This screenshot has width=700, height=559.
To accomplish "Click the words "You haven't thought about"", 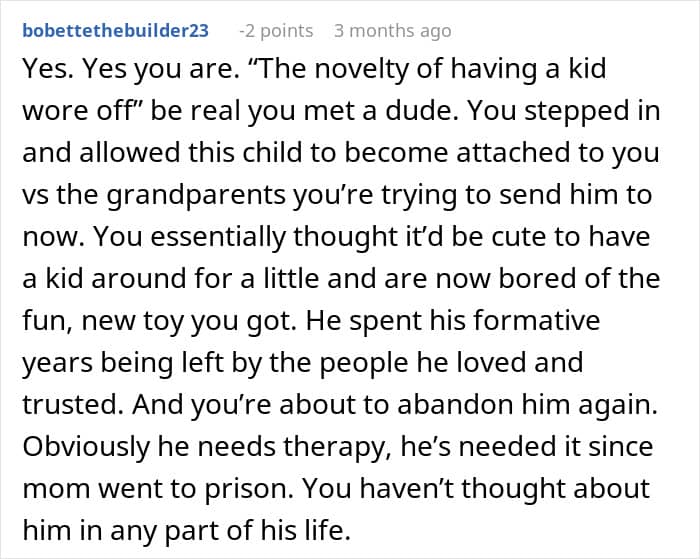I will click(518, 489).
